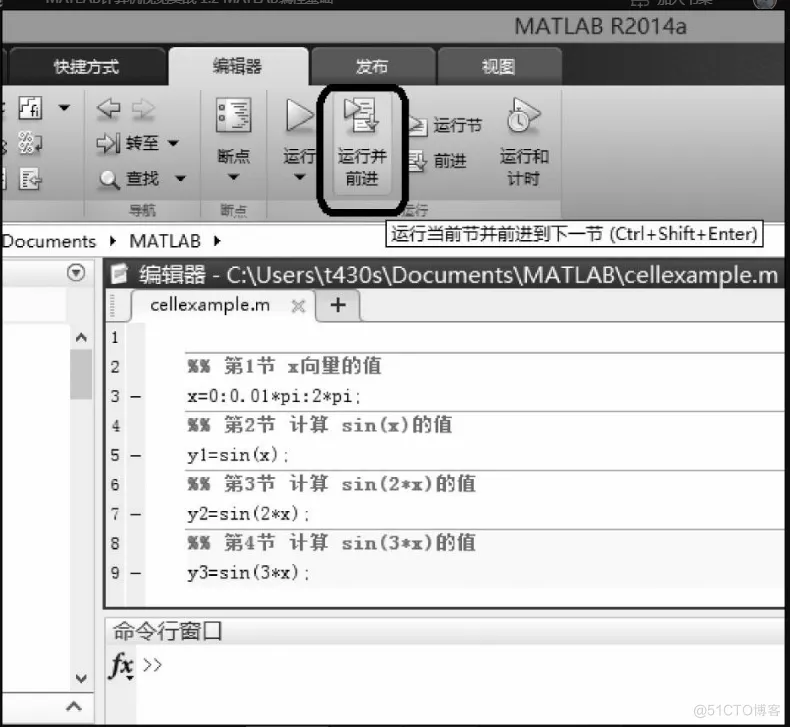The height and width of the screenshot is (727, 790).
Task: Expand the 断点 dropdown arrow
Action: point(233,177)
